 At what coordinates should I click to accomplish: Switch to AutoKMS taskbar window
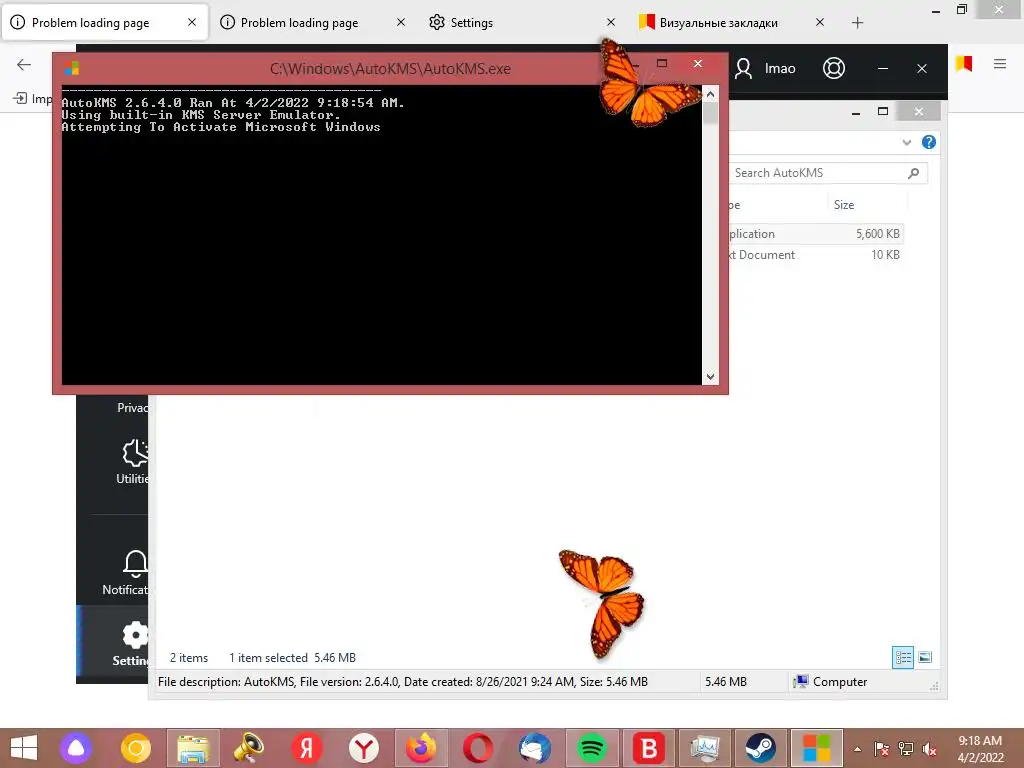(817, 748)
